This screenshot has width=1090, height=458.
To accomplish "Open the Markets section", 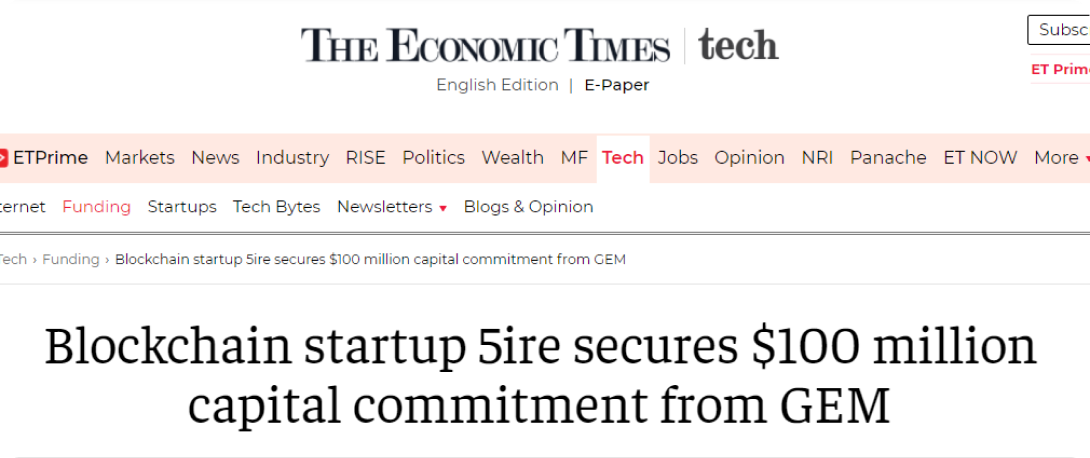I will click(x=139, y=158).
